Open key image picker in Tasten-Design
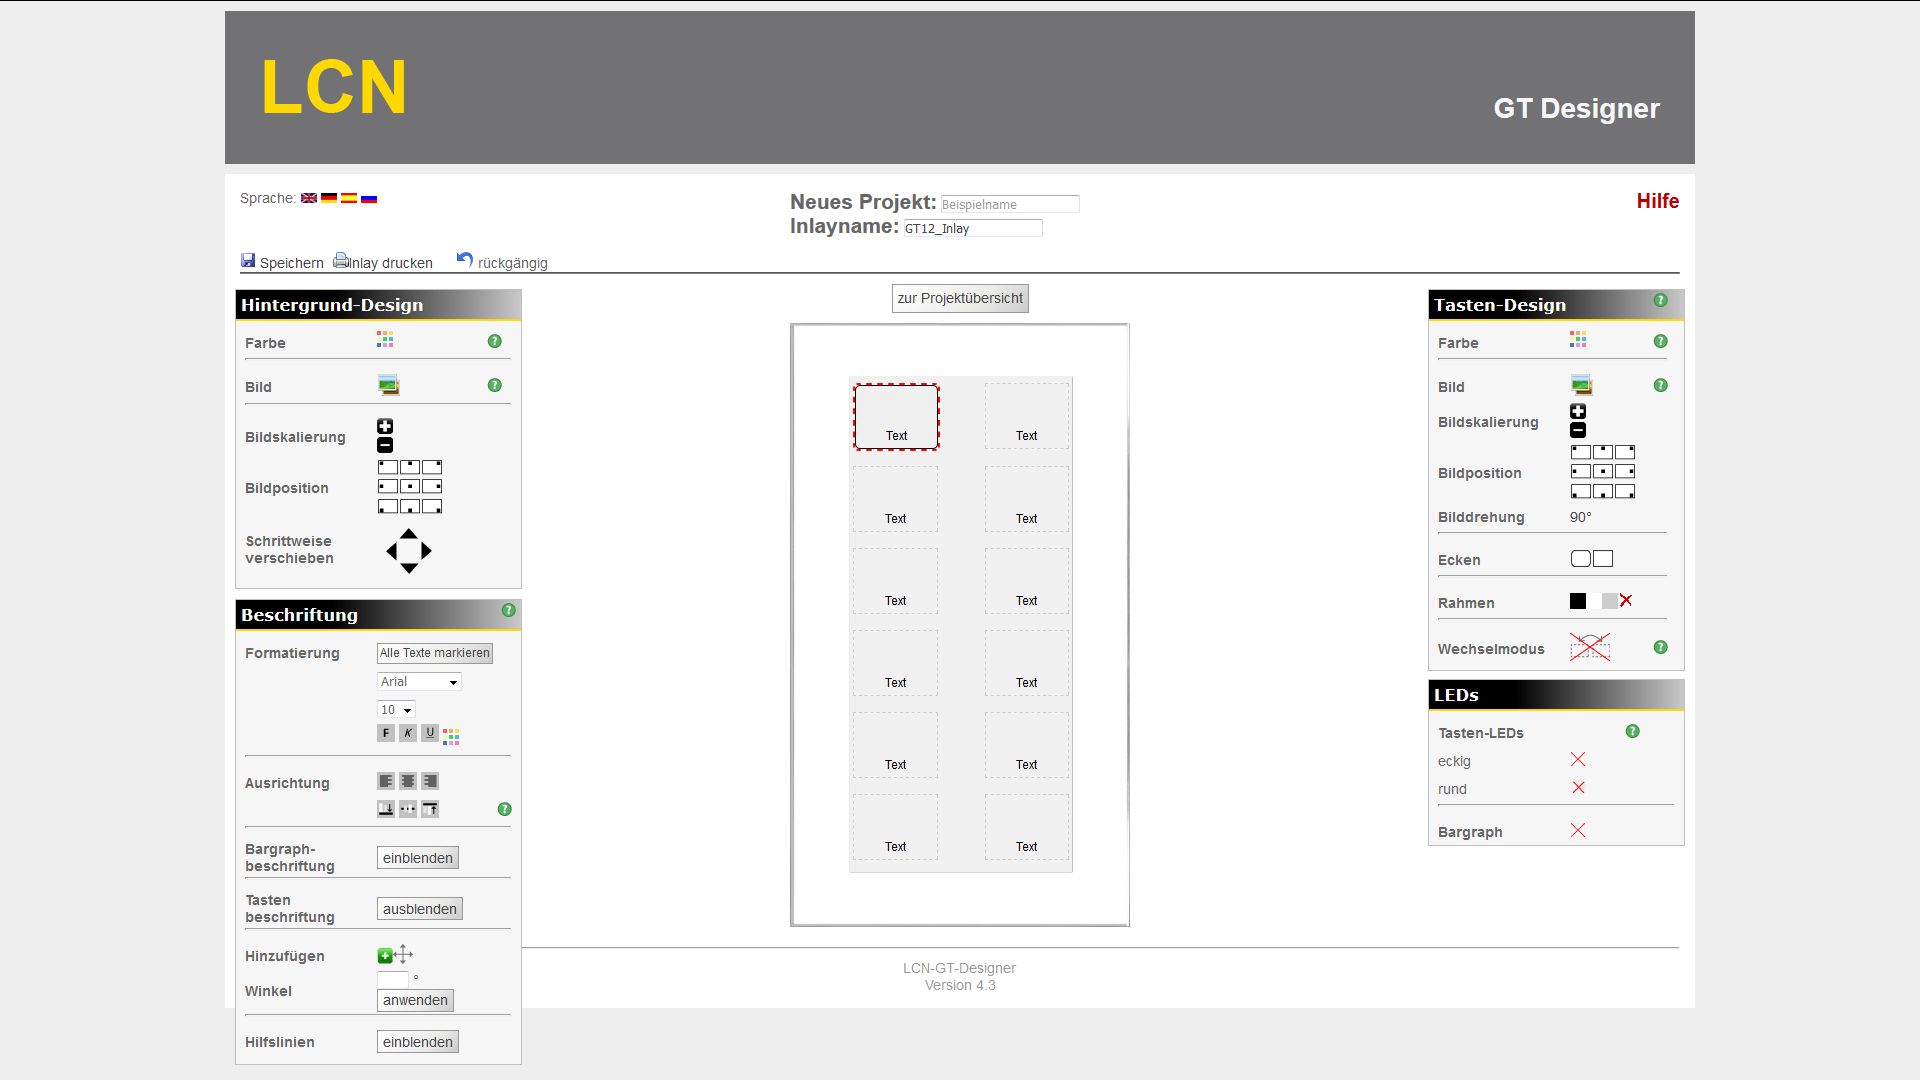The width and height of the screenshot is (1920, 1080). pos(1581,385)
